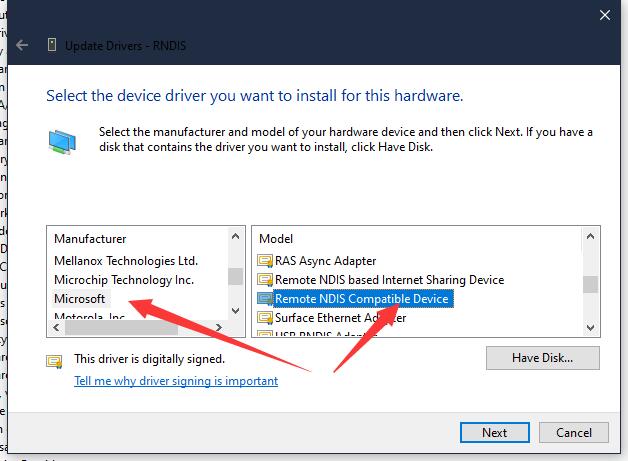The height and width of the screenshot is (461, 628).
Task: Click the Model column header
Action: tap(276, 239)
